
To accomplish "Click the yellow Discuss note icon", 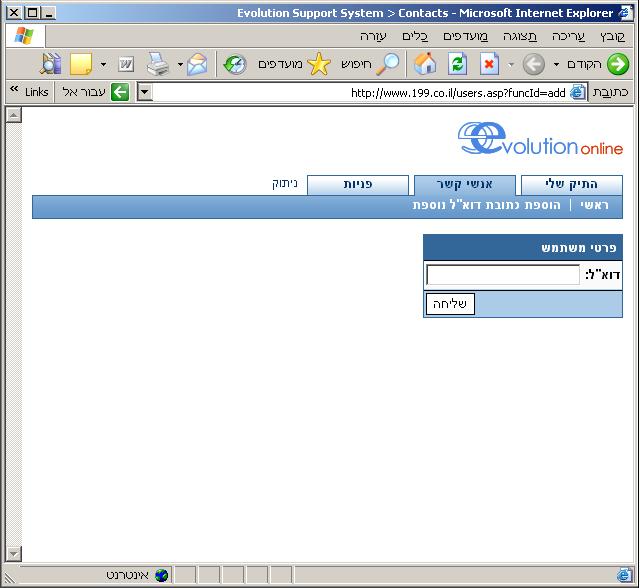I will 81,64.
